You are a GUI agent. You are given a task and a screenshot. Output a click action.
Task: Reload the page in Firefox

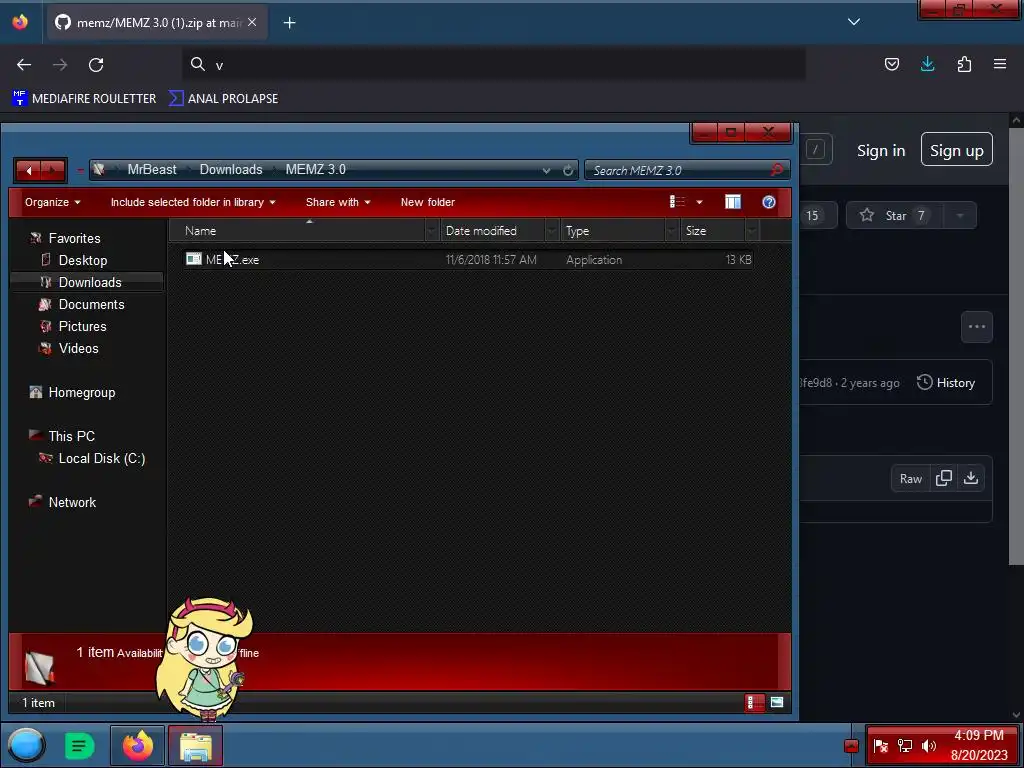[96, 64]
